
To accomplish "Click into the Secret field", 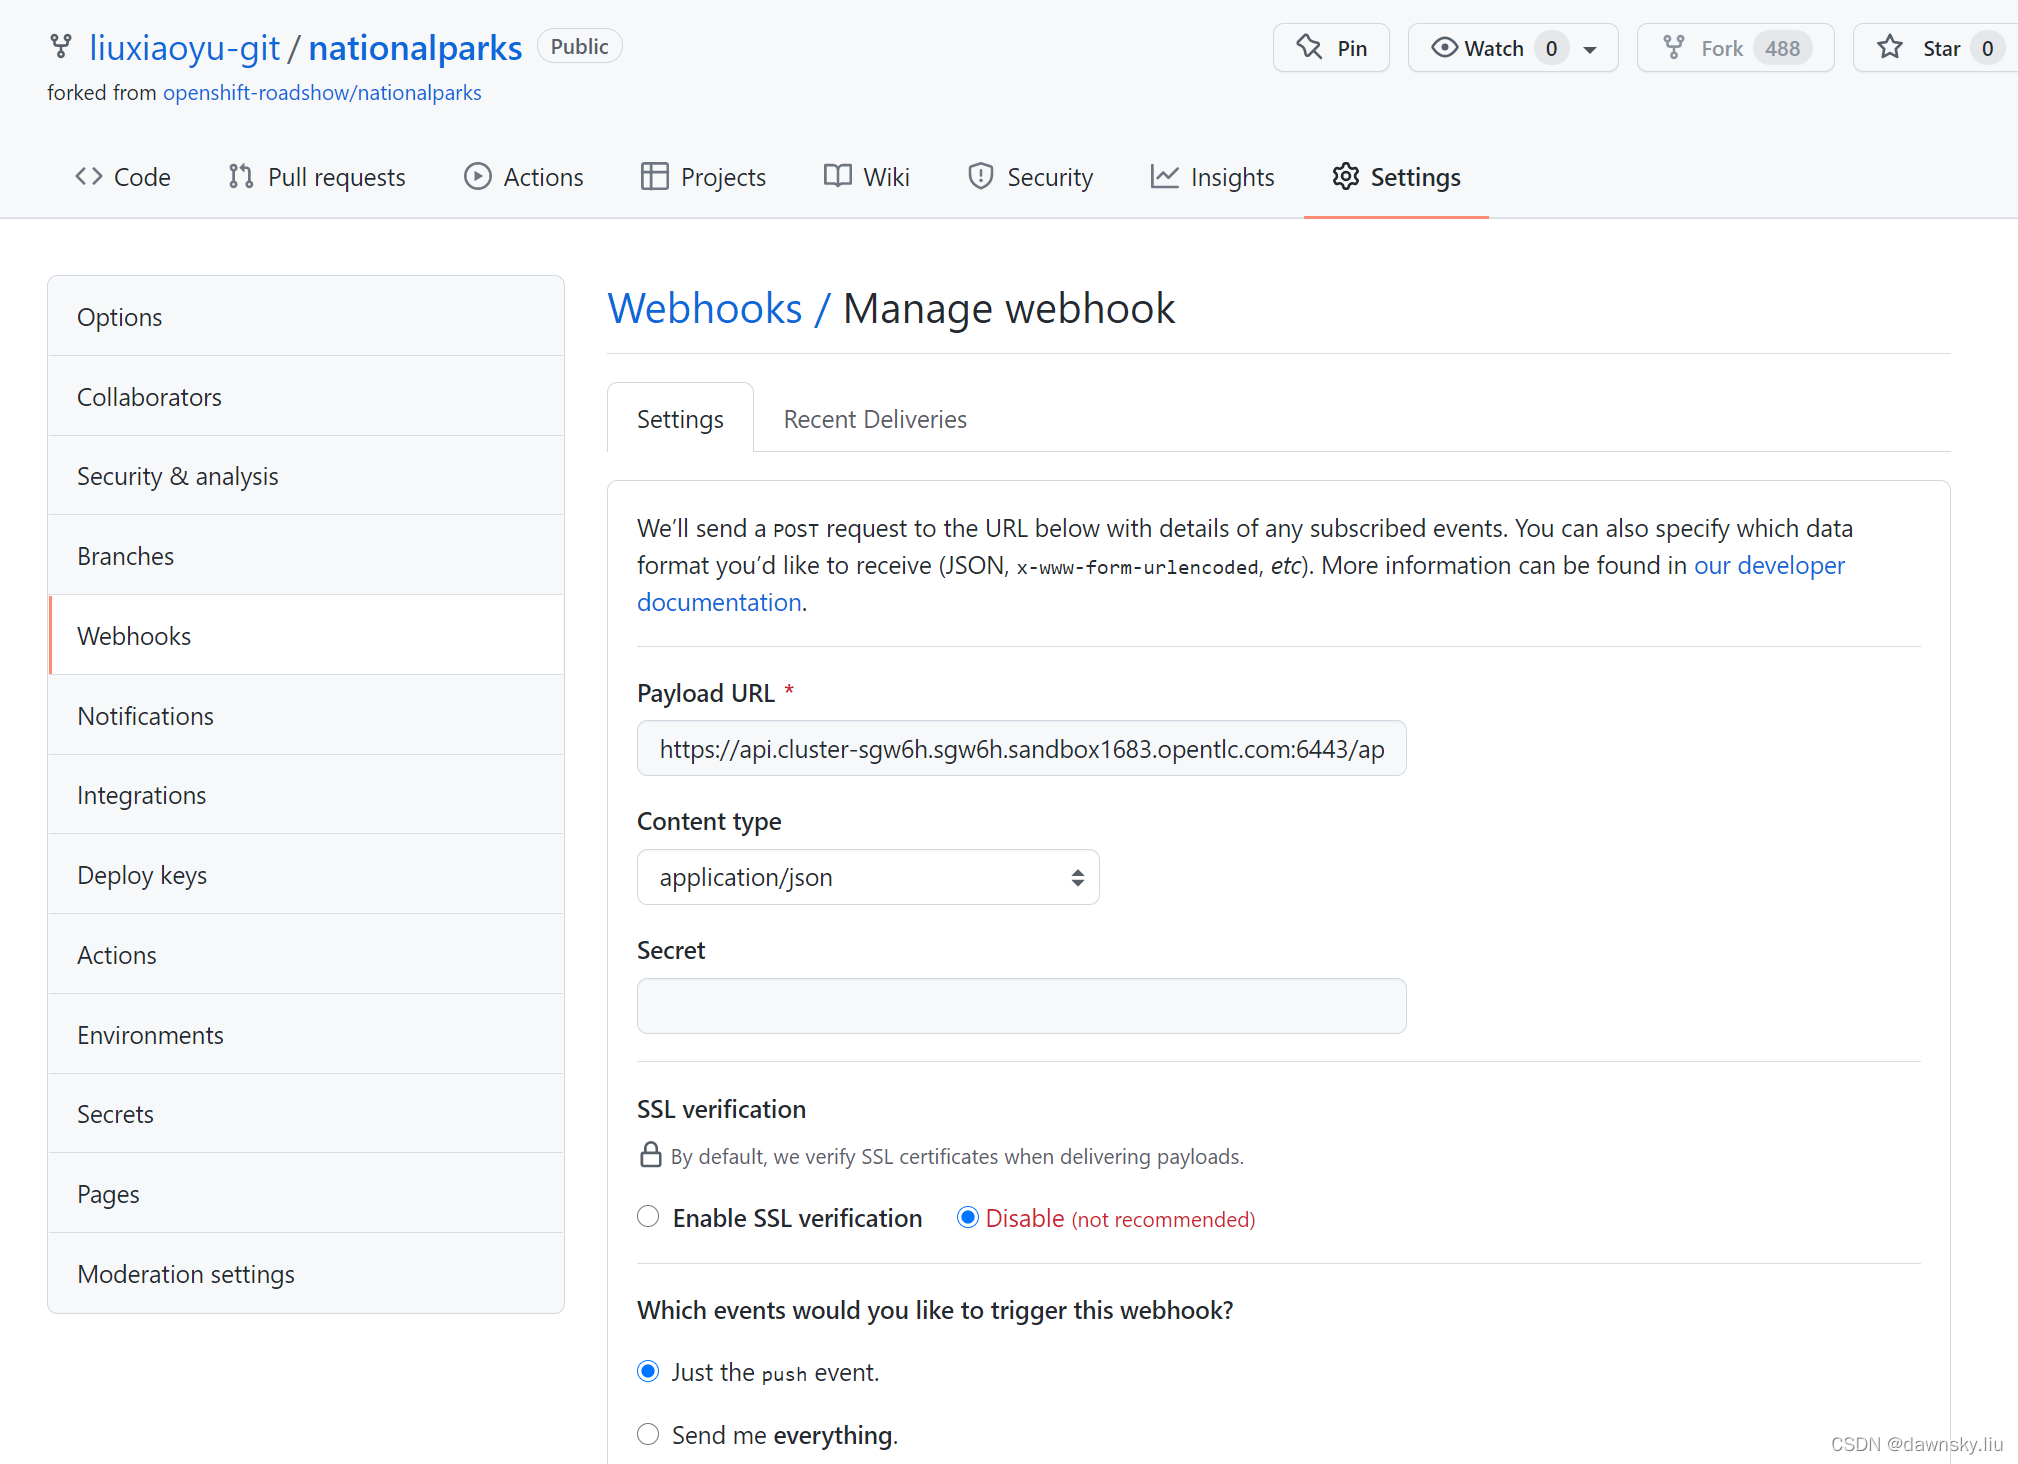I will (x=1021, y=1005).
